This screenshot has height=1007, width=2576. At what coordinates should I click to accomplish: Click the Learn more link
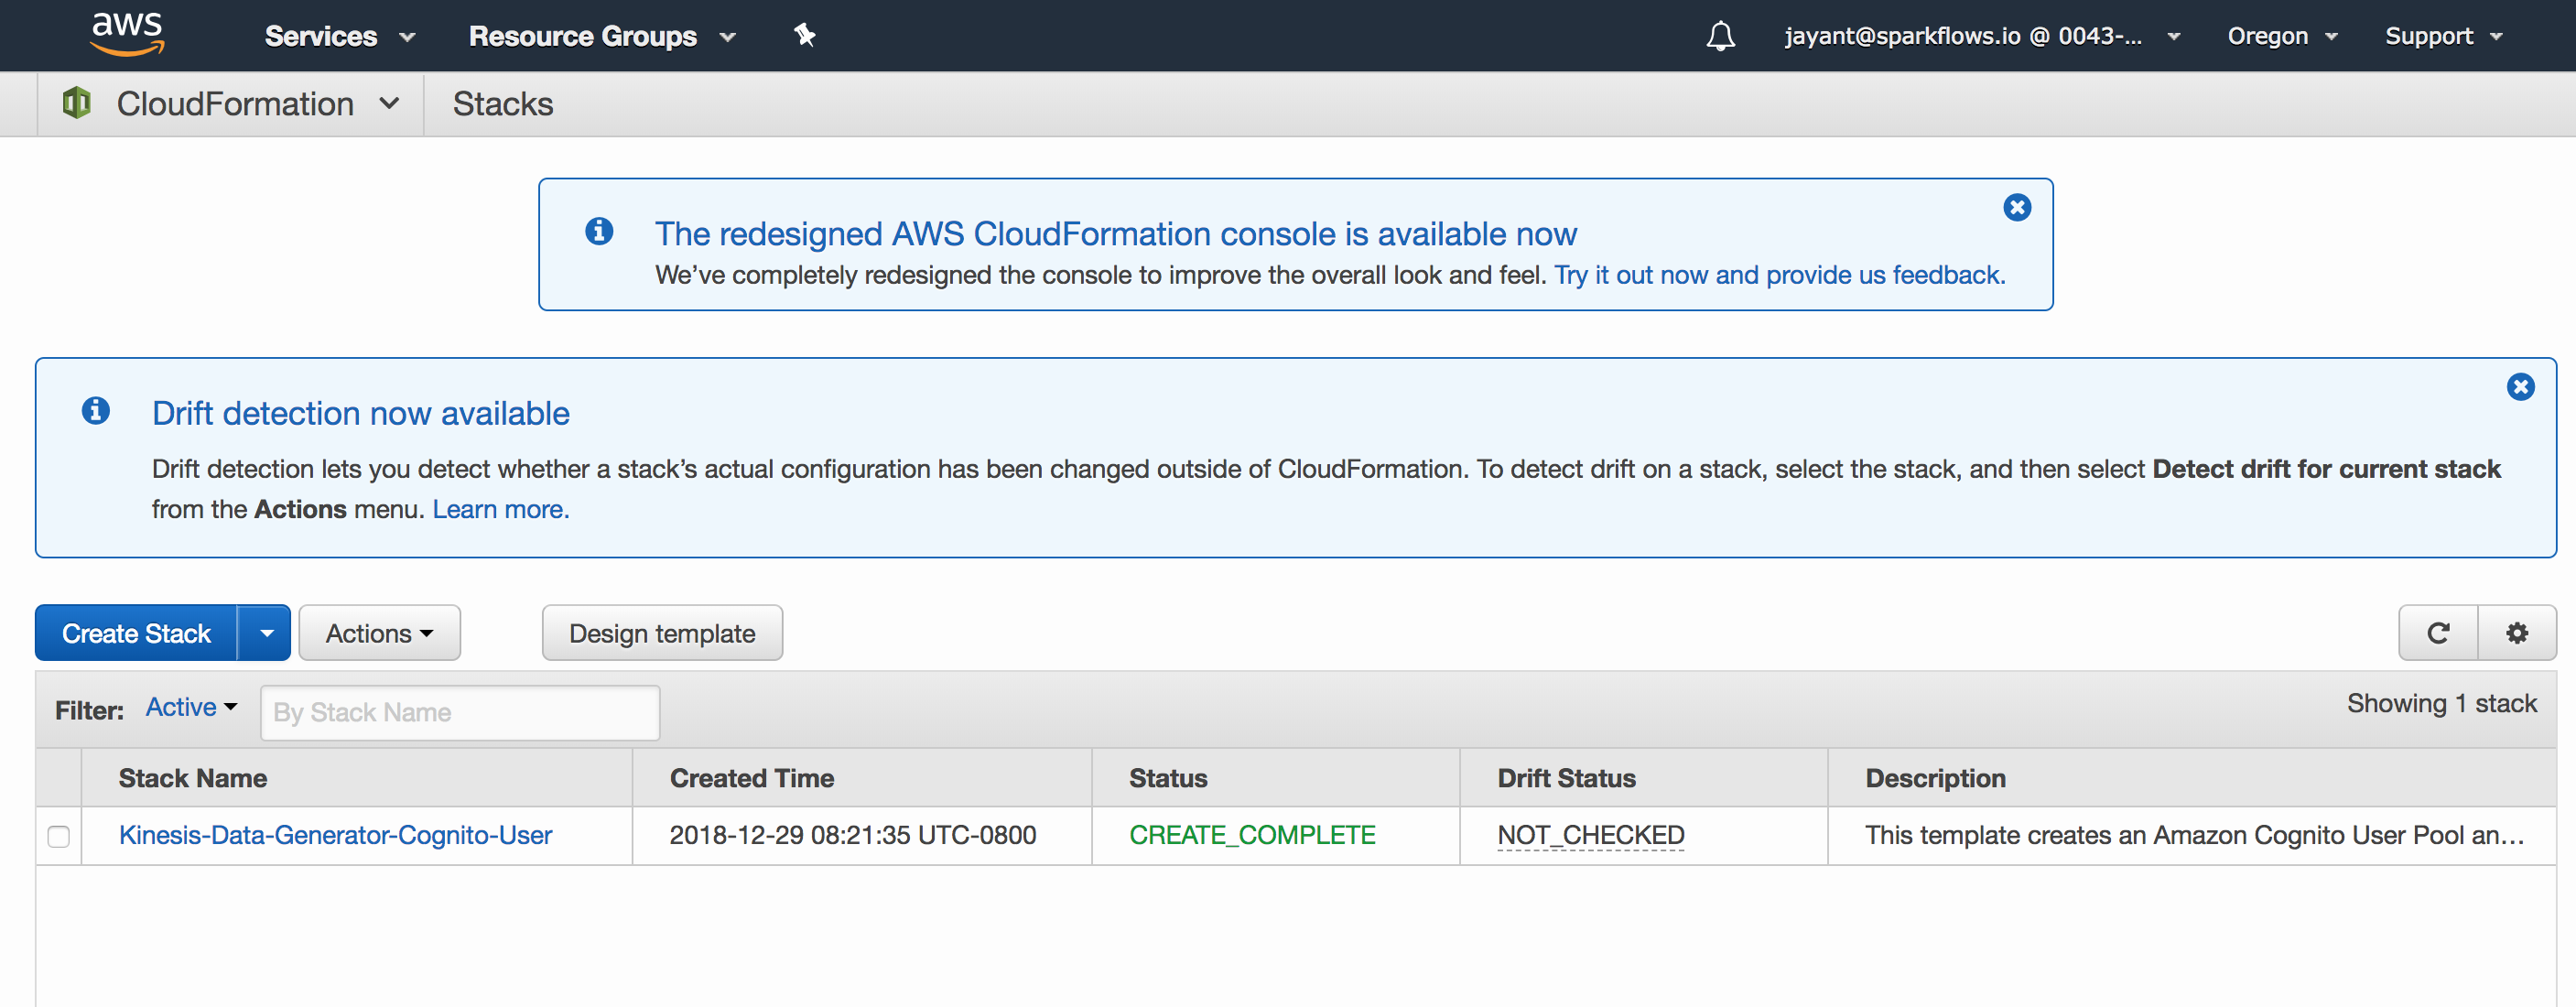pos(500,510)
